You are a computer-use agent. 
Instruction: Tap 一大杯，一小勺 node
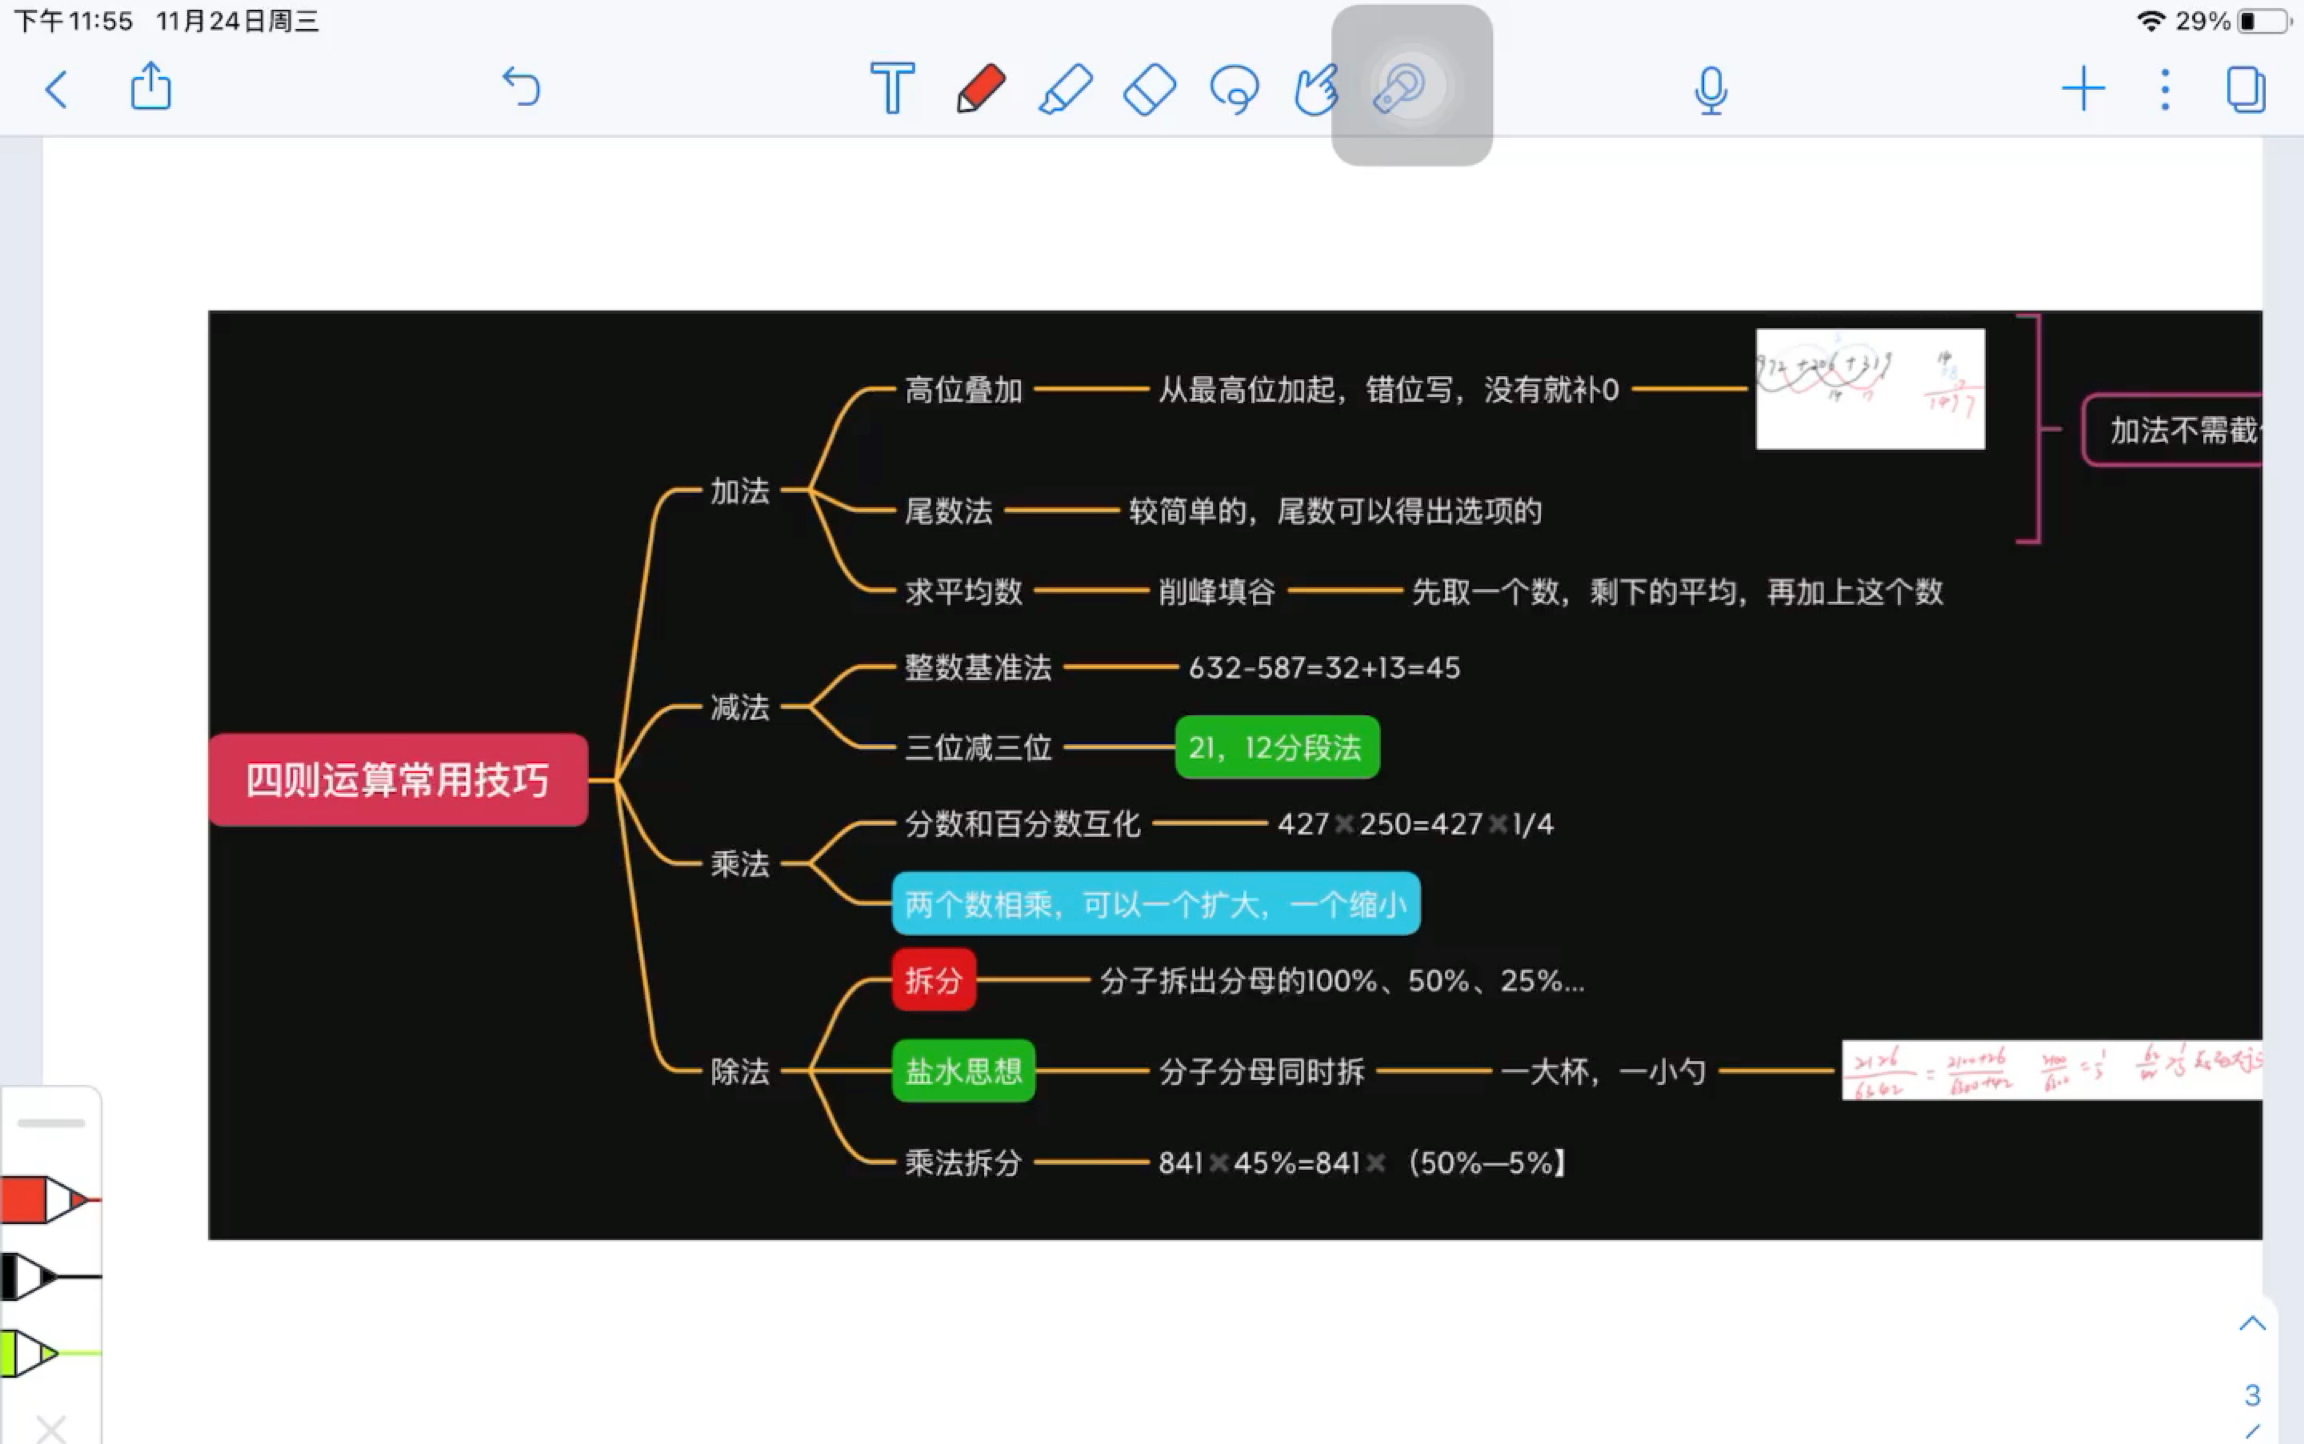coord(1603,1071)
